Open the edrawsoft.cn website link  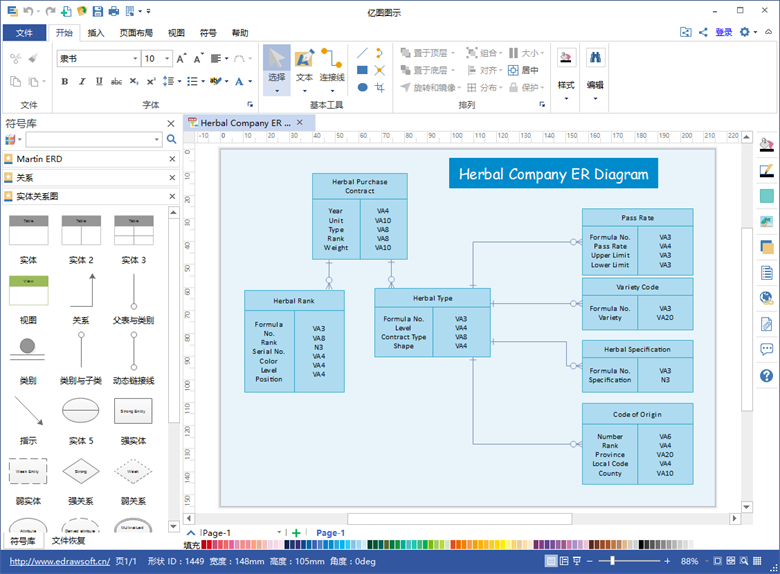coord(60,561)
